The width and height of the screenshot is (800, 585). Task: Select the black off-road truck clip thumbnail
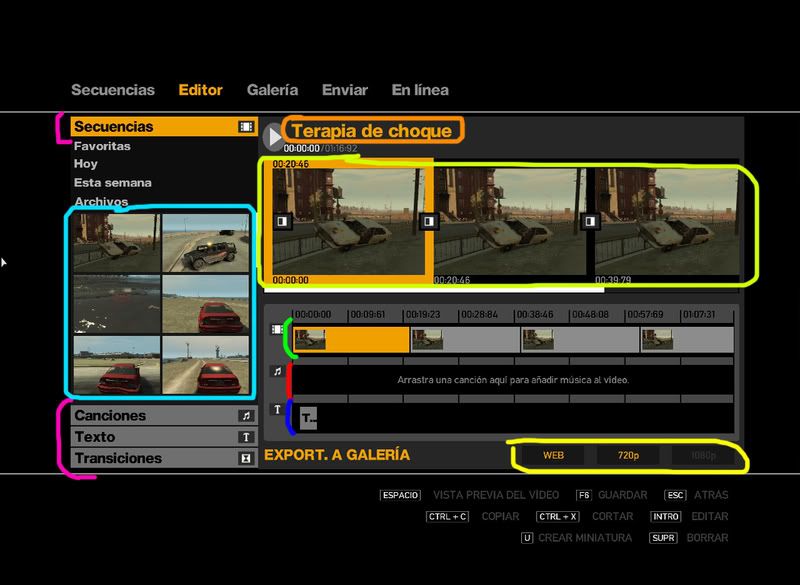click(x=206, y=242)
